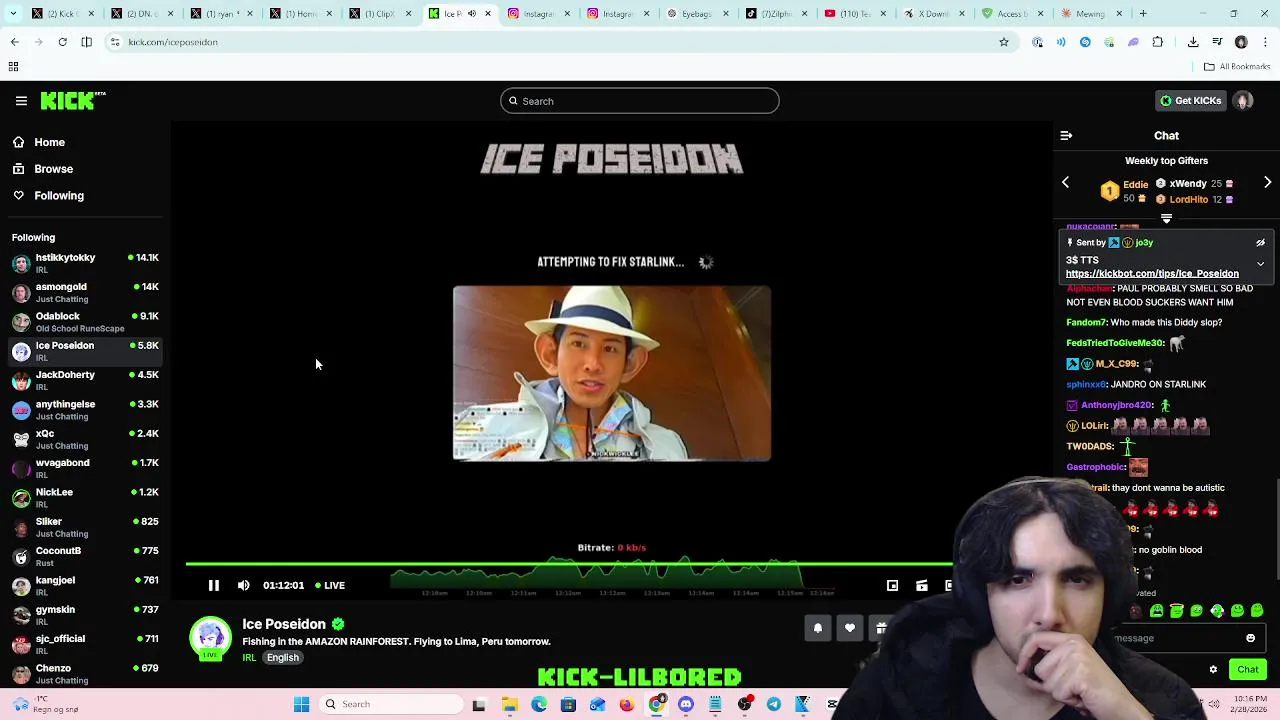1280x720 pixels.
Task: Open the Following page from sidebar
Action: (x=58, y=196)
